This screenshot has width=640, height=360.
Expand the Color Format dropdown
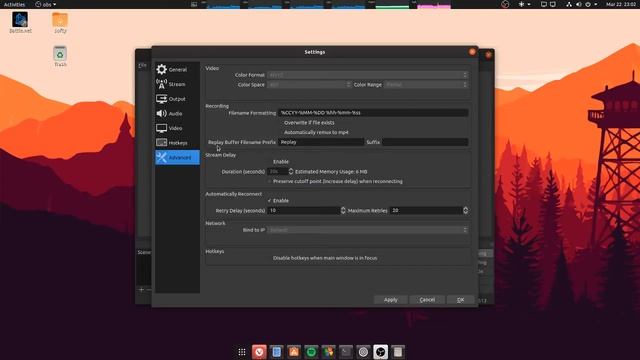367,75
